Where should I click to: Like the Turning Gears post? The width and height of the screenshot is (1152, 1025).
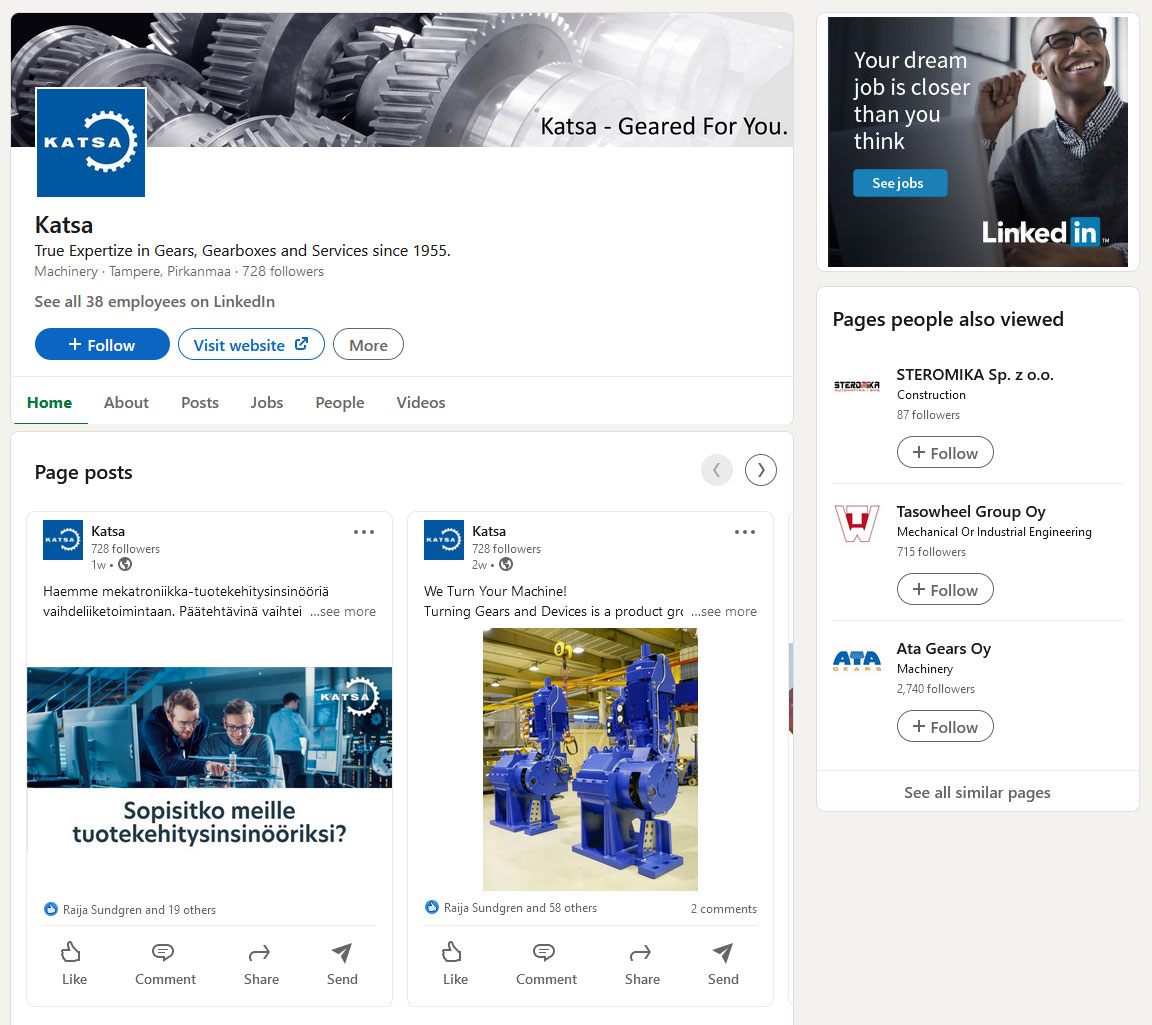[x=455, y=963]
